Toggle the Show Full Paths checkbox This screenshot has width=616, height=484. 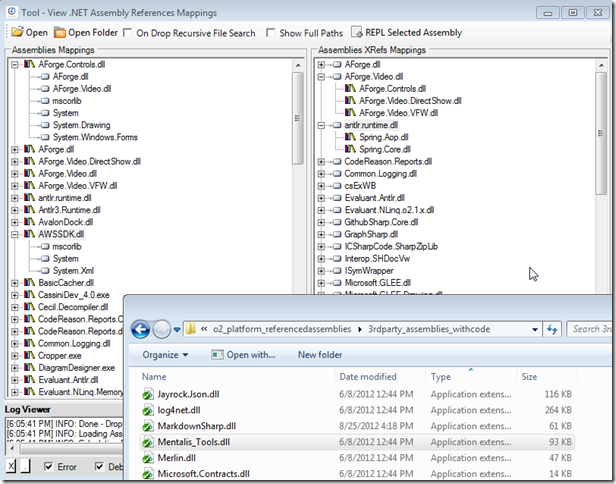tap(272, 33)
